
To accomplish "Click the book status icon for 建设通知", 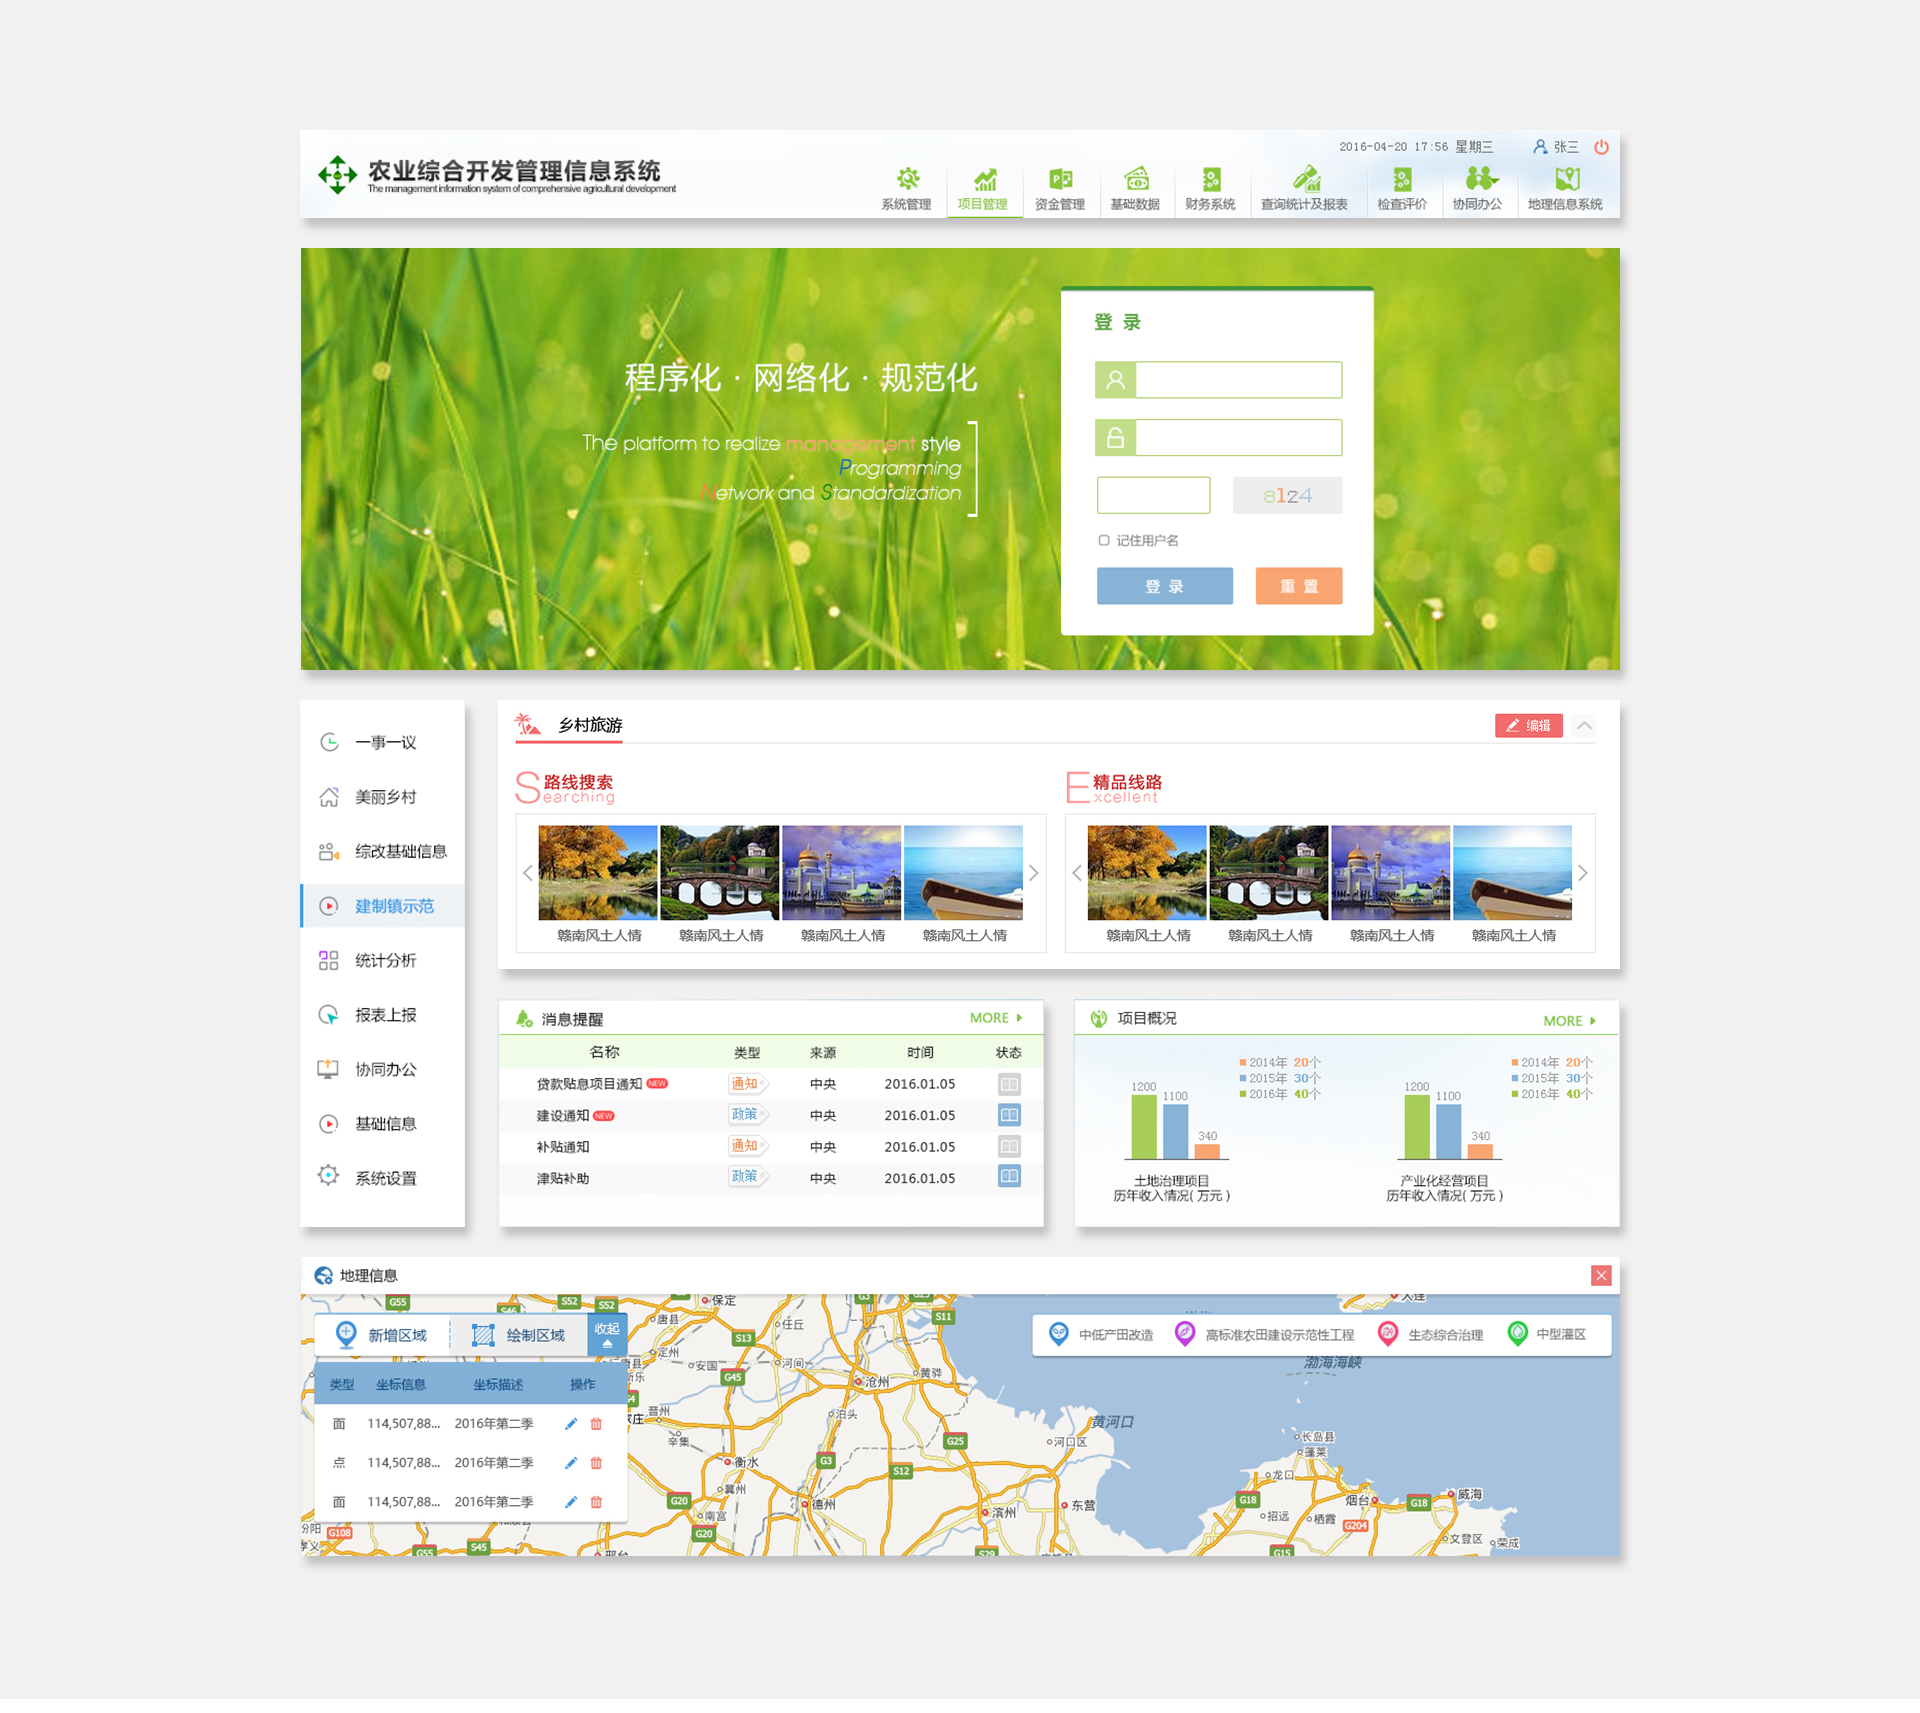I will coord(1009,1115).
